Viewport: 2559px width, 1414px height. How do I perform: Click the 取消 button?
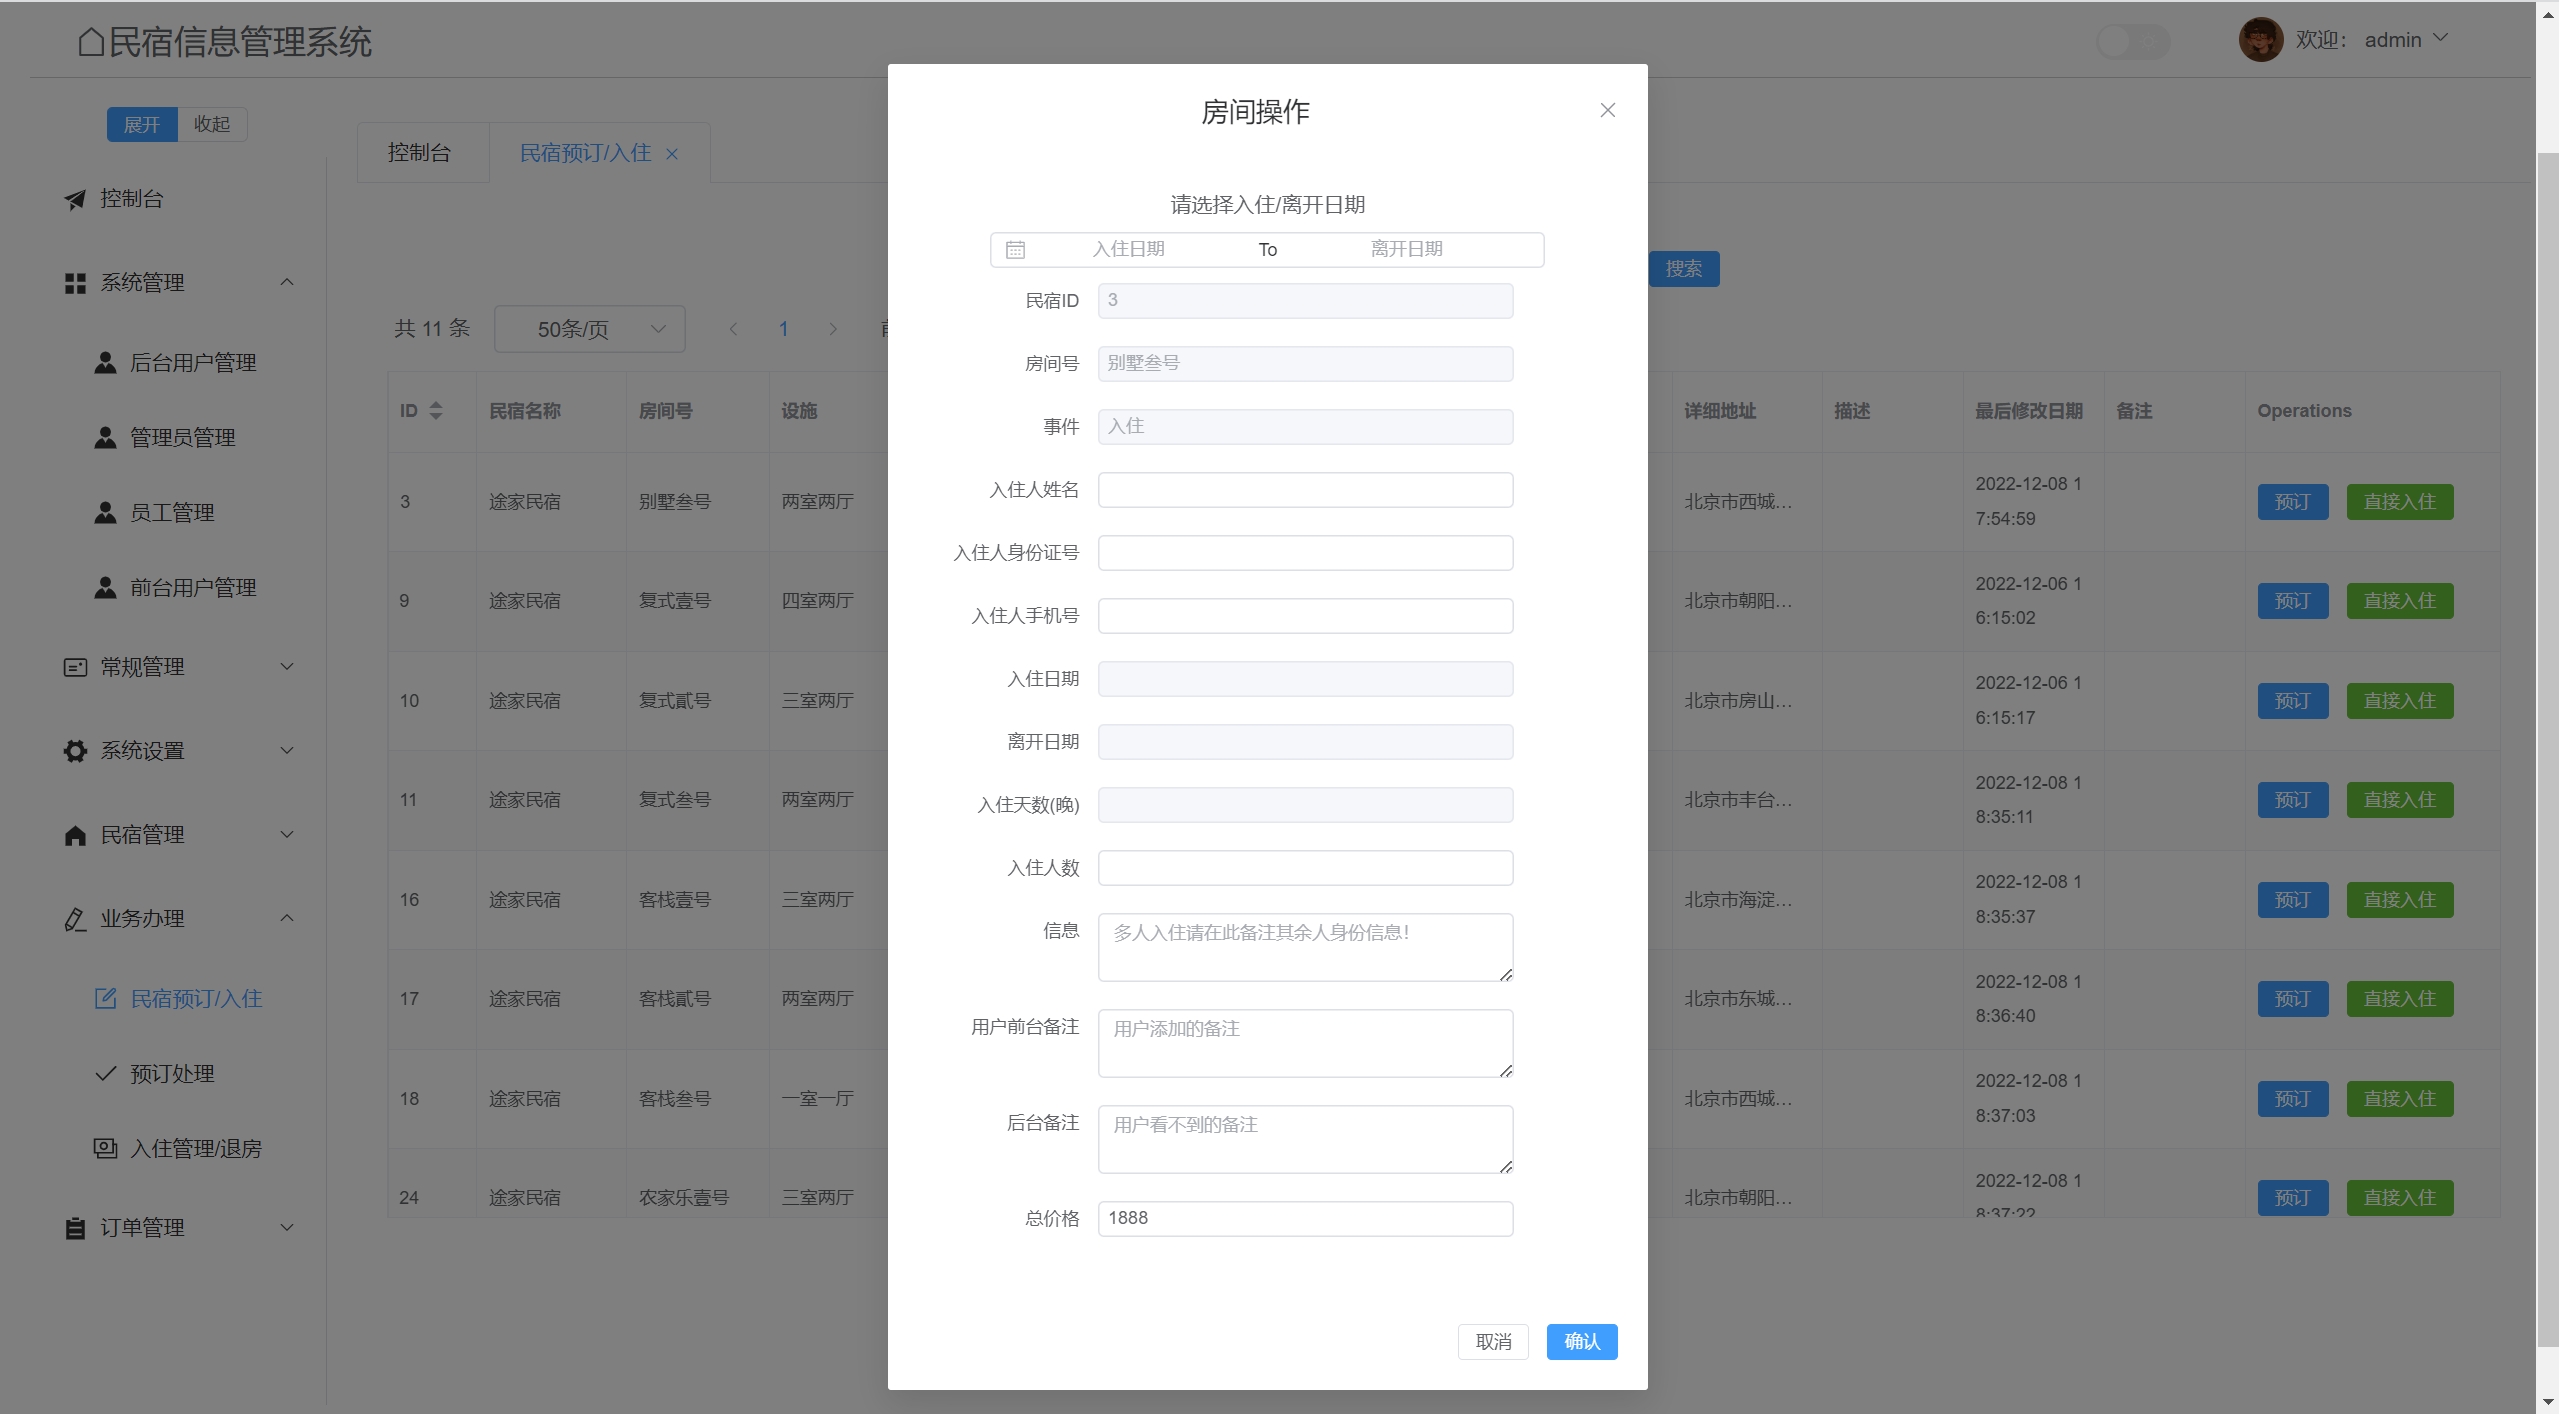click(x=1493, y=1342)
